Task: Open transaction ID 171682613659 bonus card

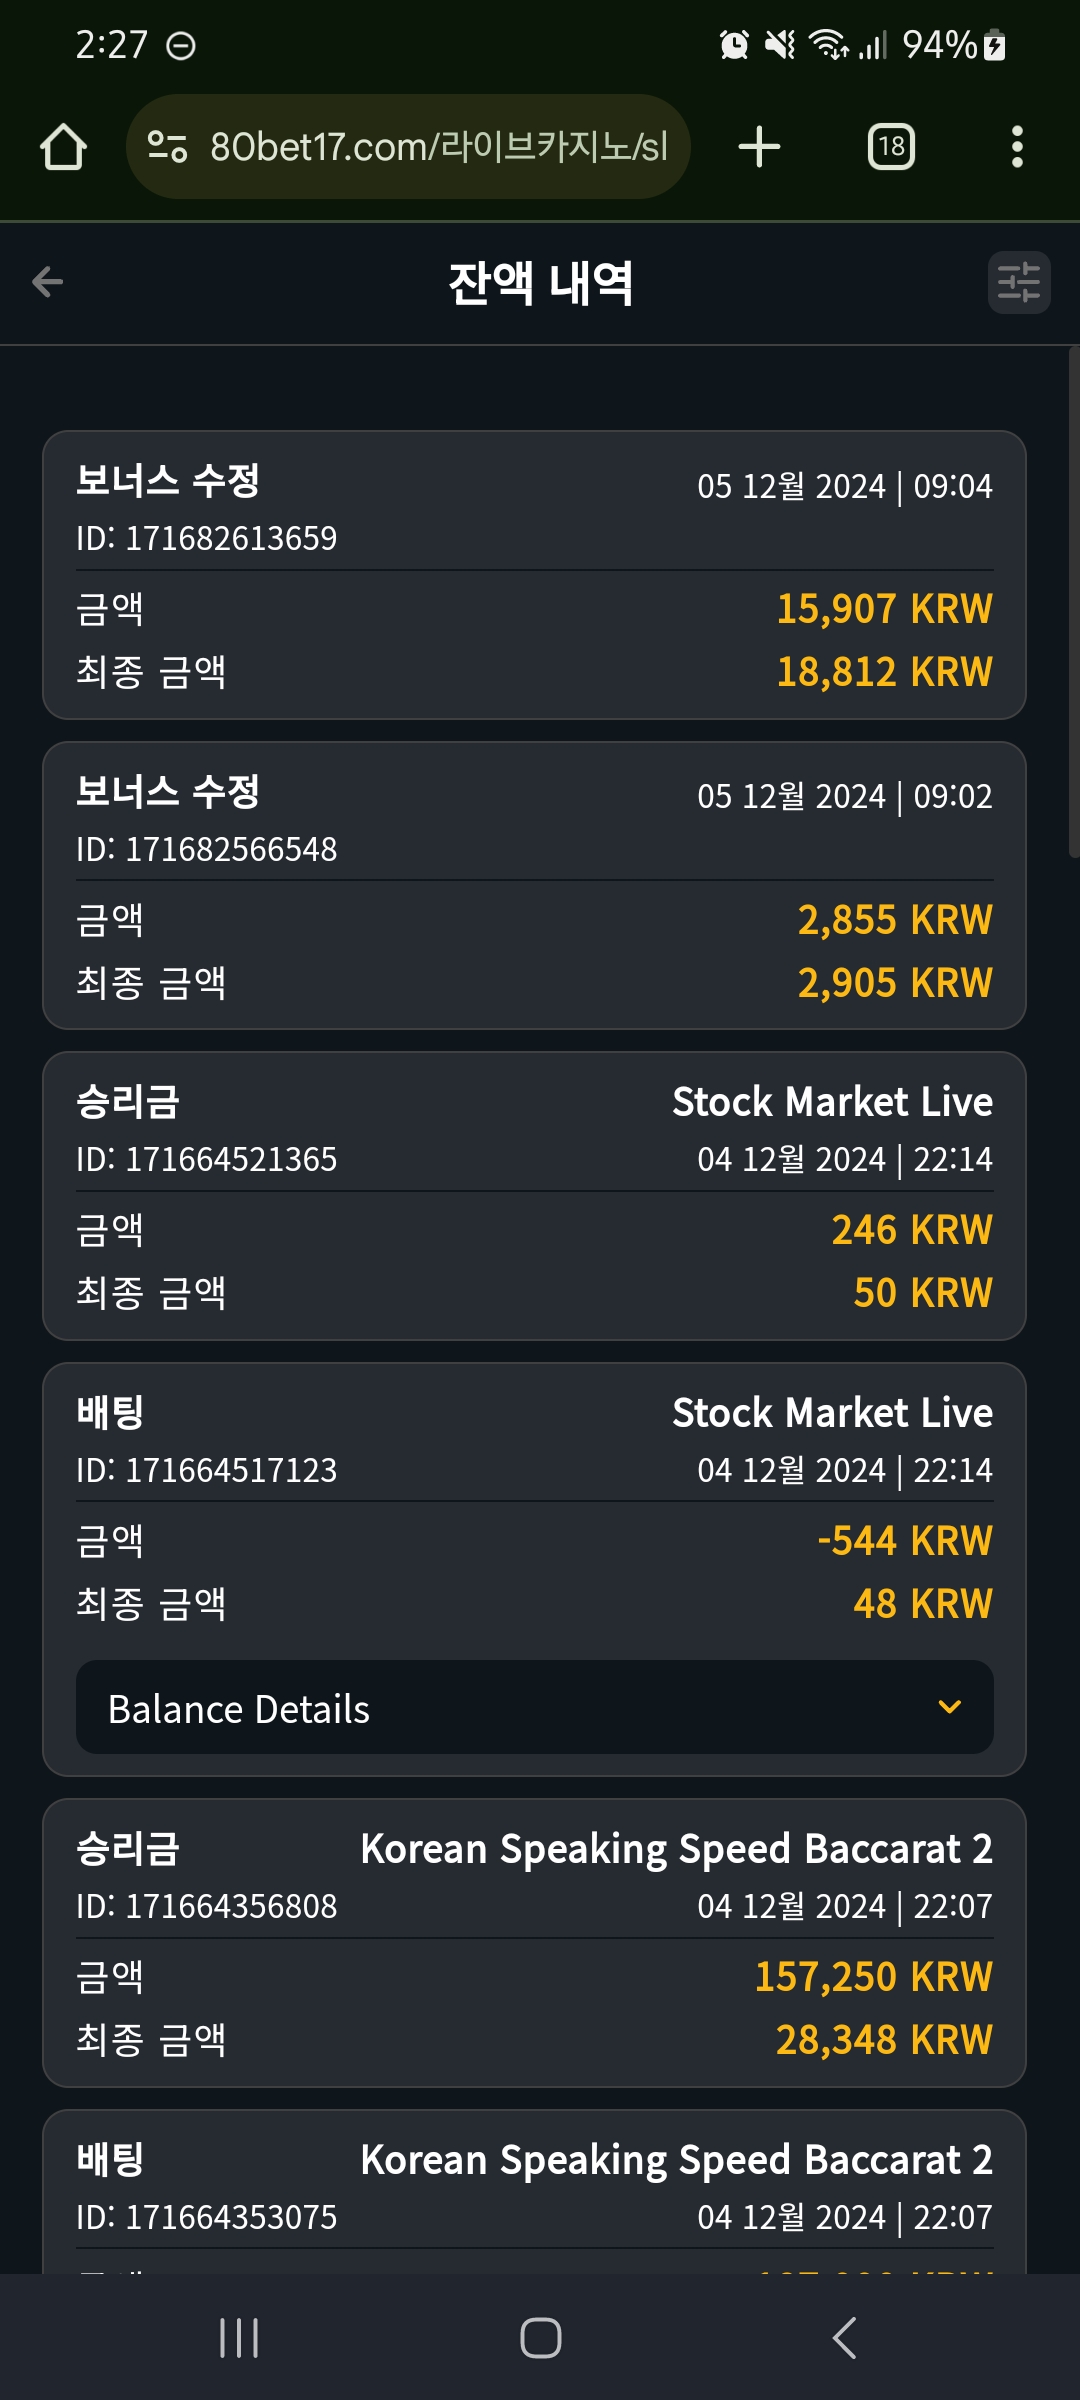Action: 535,575
